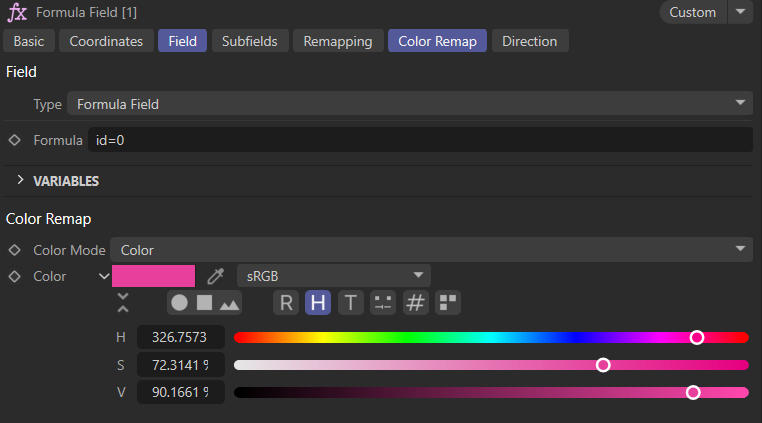Click the Hue slider handle
The height and width of the screenshot is (423, 762).
point(697,337)
